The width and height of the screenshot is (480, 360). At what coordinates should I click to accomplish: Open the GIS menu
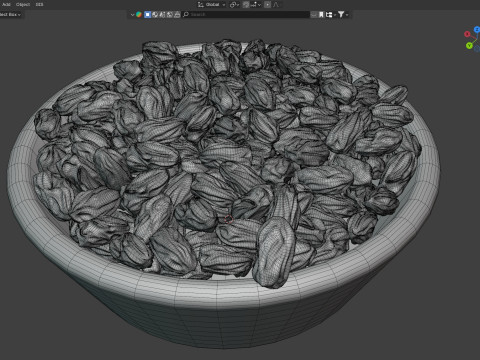[x=39, y=4]
